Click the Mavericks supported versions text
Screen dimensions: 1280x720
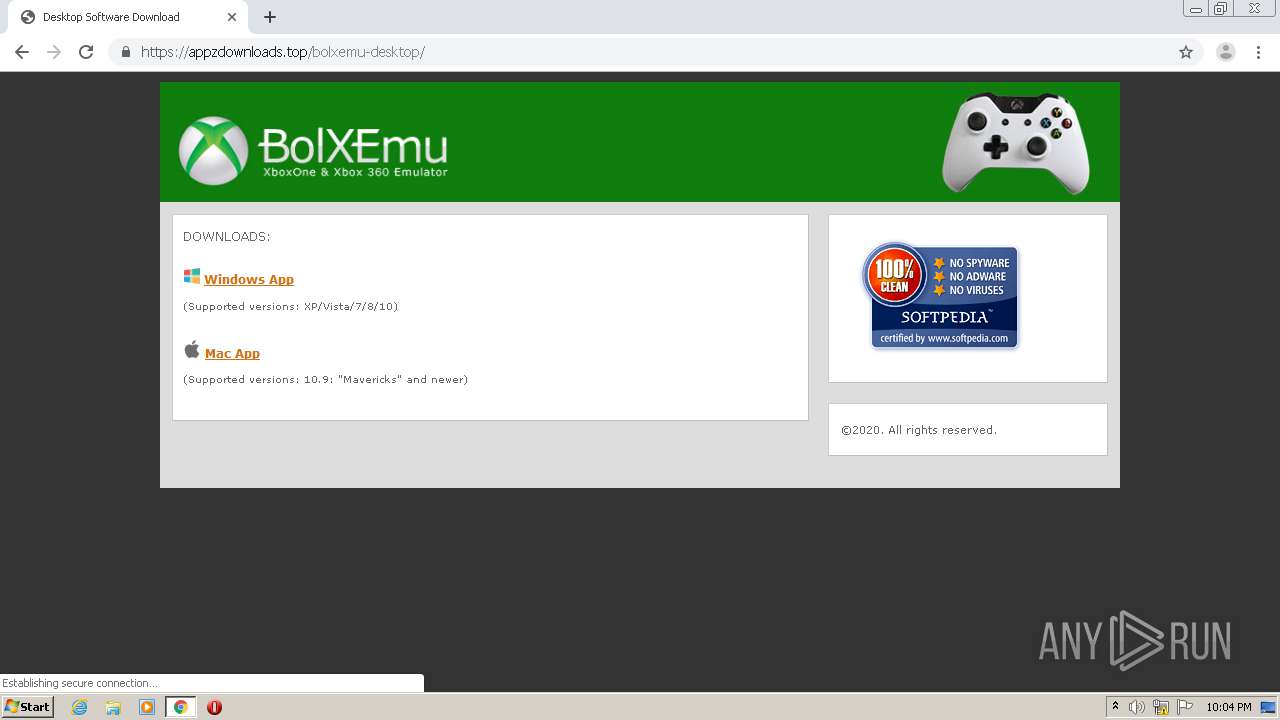(x=326, y=379)
